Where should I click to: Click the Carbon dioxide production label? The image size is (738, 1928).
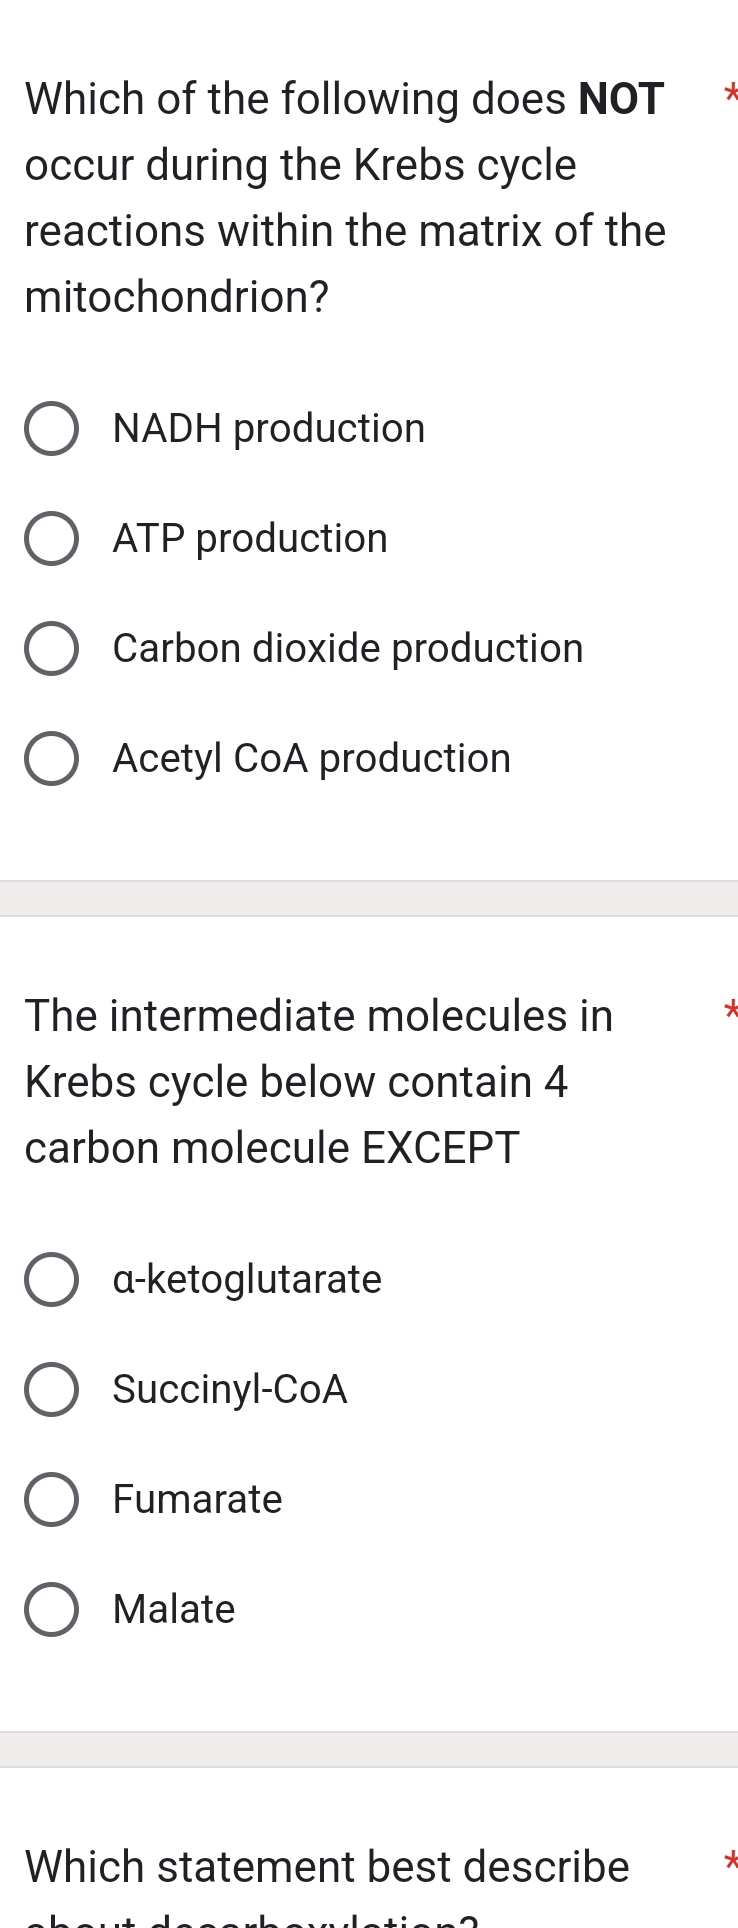(x=347, y=648)
